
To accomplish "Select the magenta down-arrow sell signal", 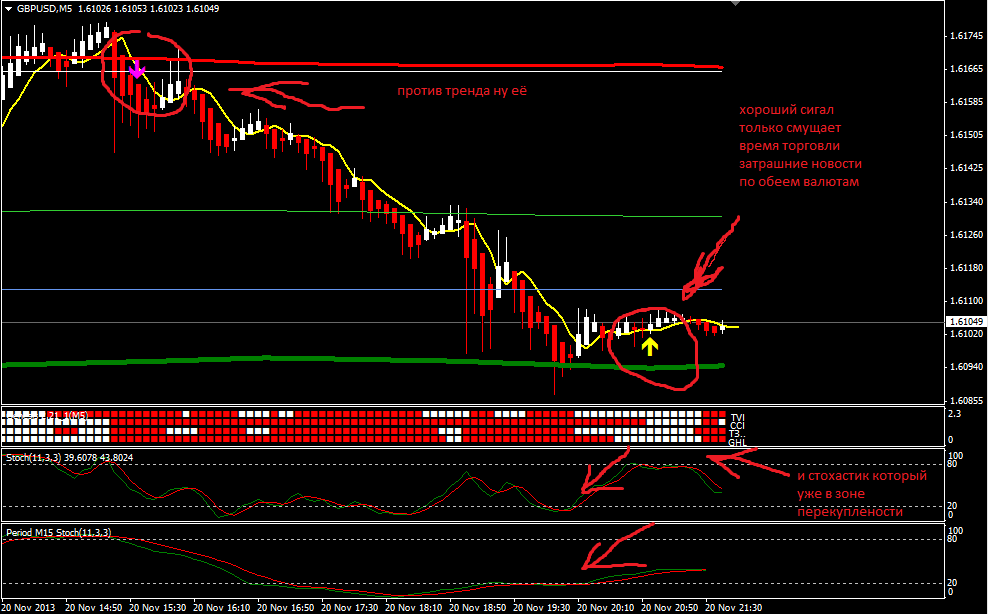I will (136, 69).
